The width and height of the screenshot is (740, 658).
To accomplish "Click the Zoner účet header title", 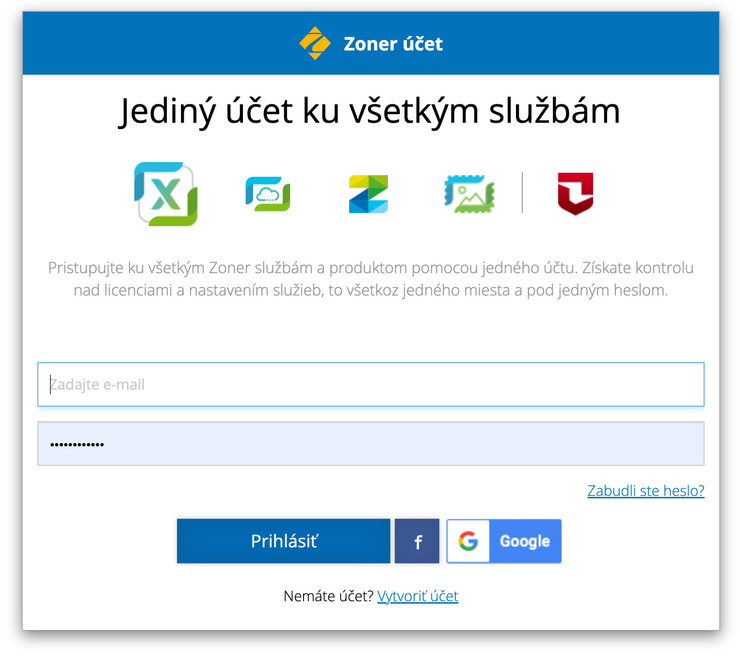I will pyautogui.click(x=393, y=44).
